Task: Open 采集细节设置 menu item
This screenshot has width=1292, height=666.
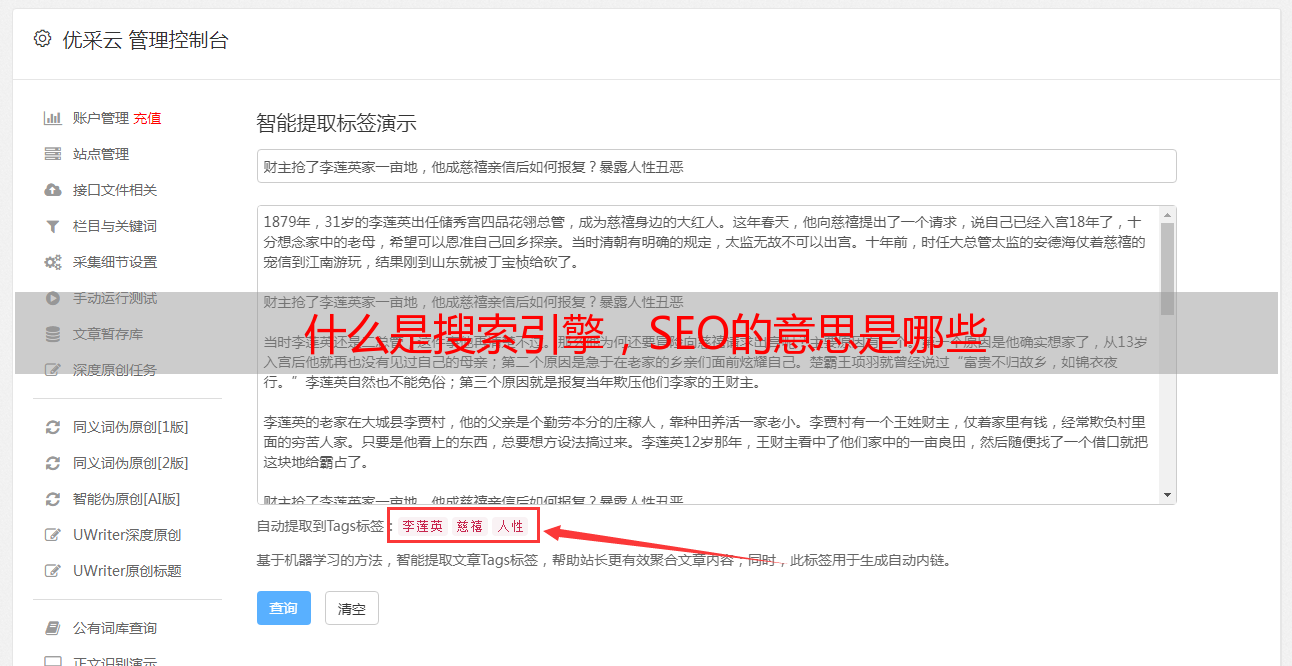Action: tap(114, 262)
